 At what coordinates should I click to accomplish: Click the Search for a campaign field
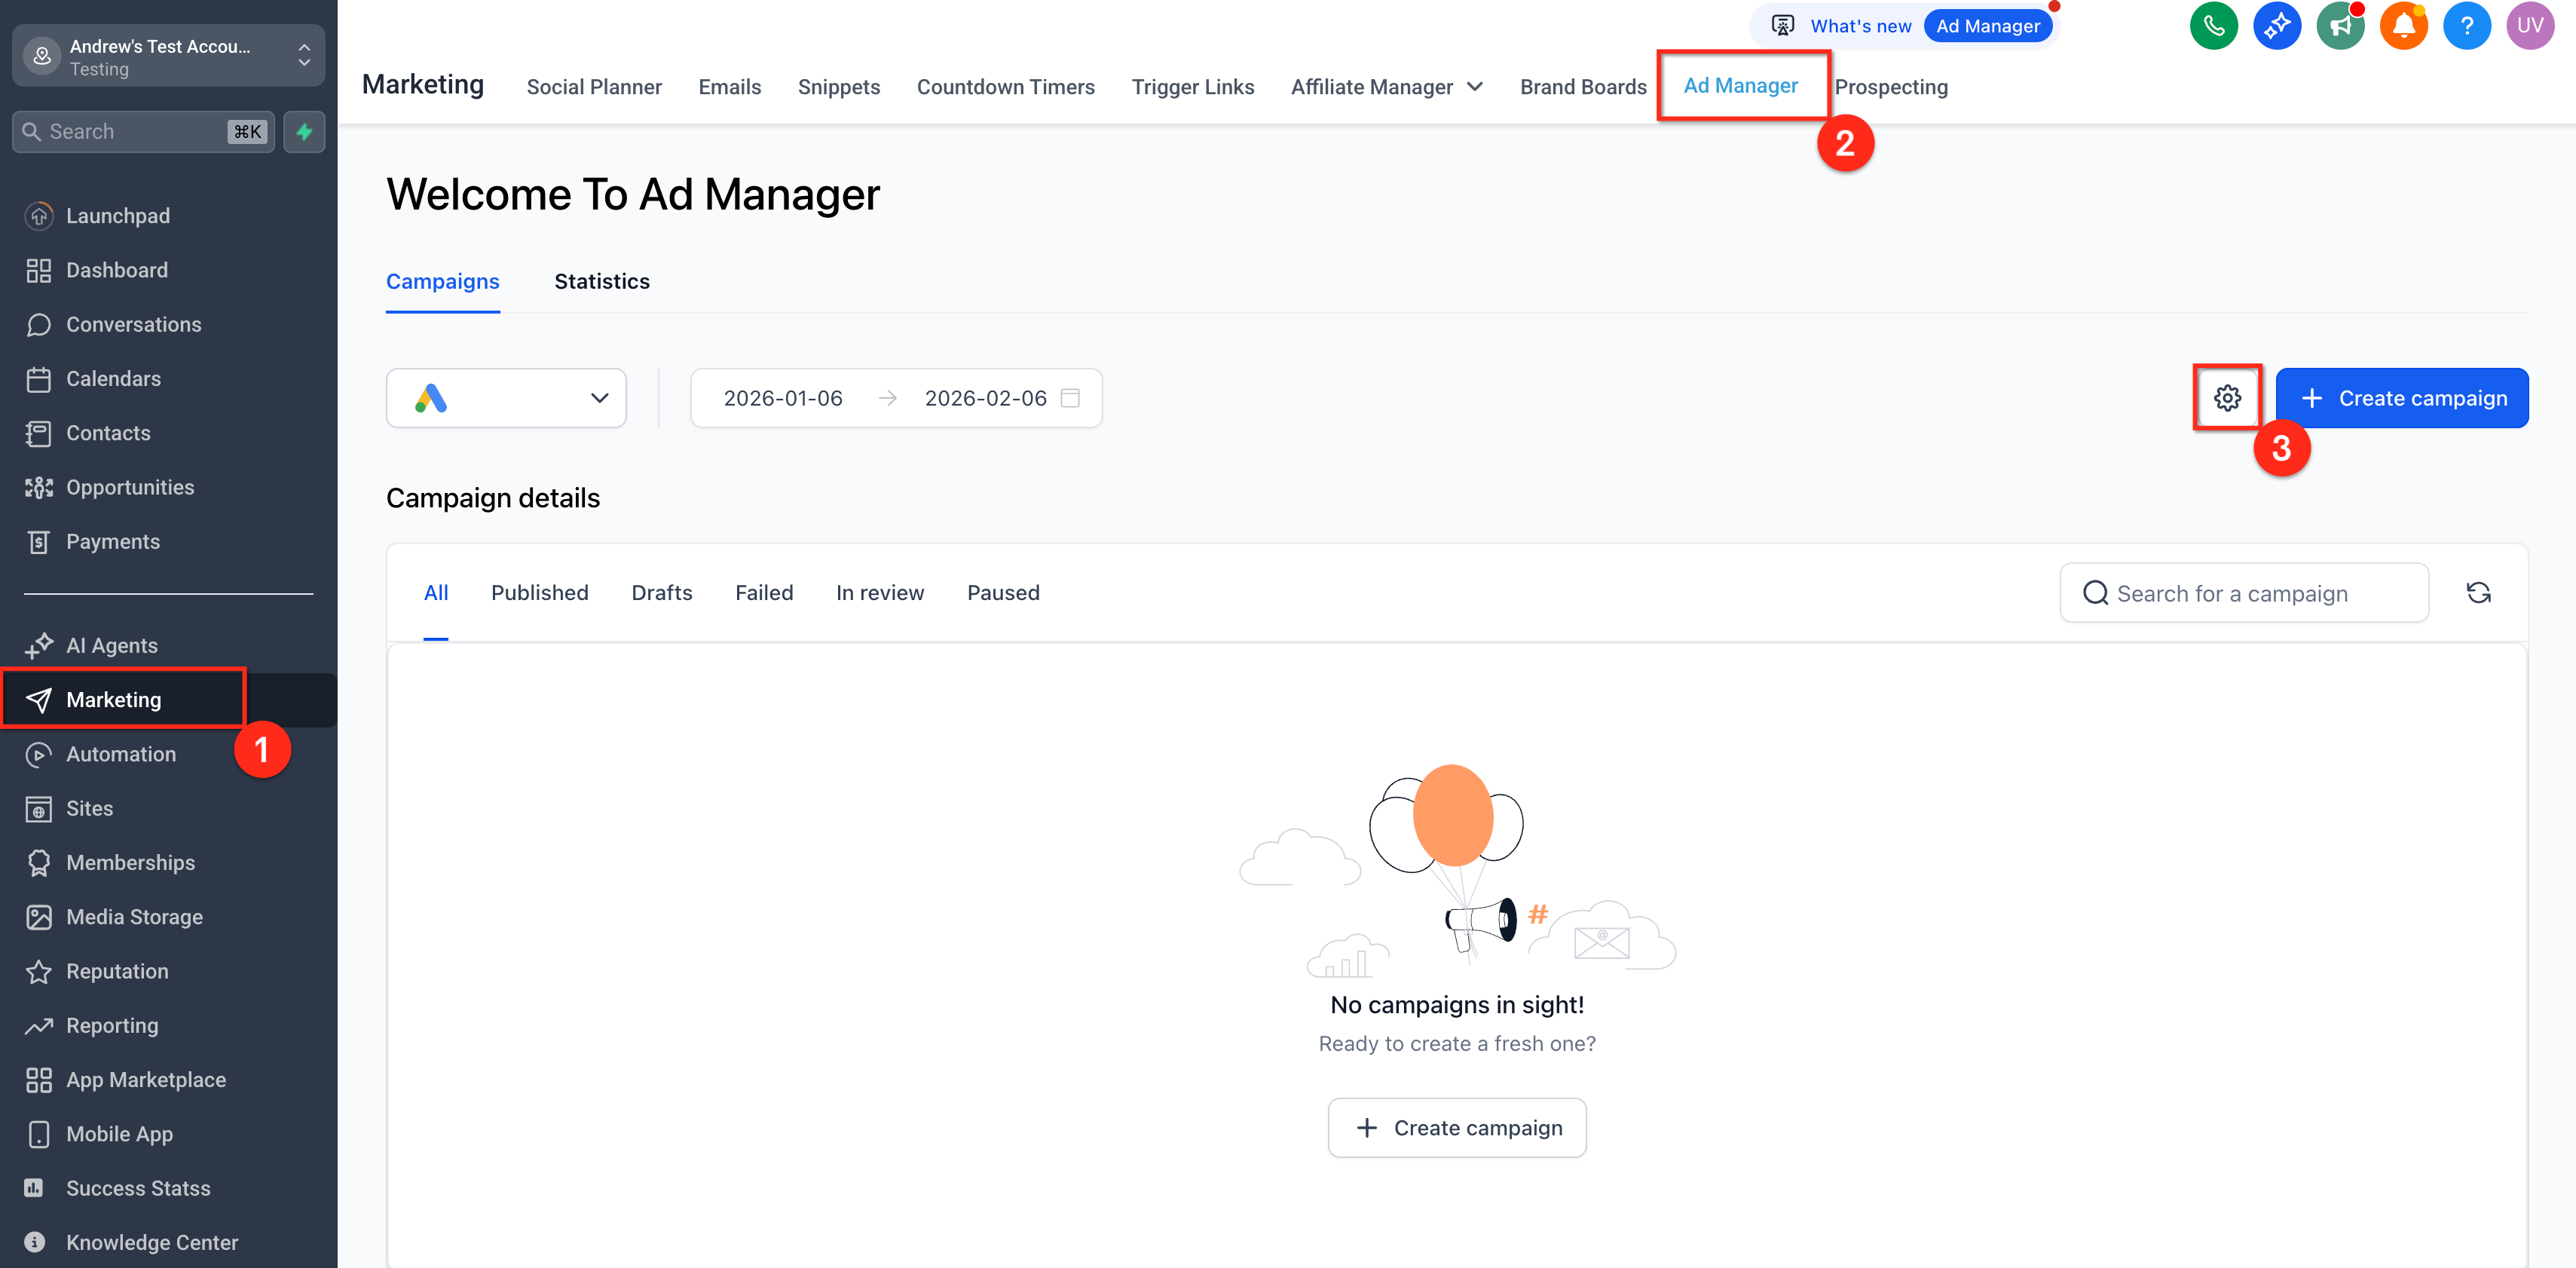pyautogui.click(x=2244, y=593)
